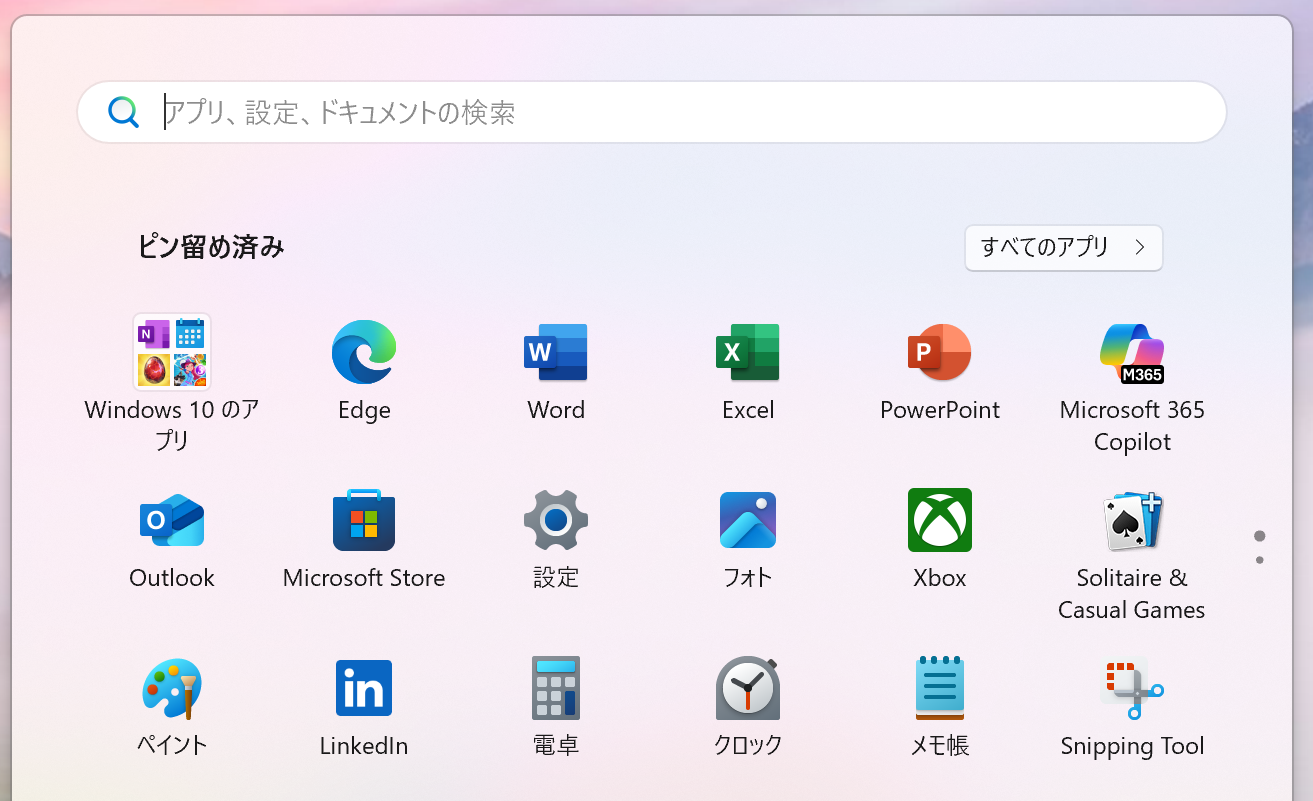This screenshot has height=801, width=1313.
Task: Open ペイント (Paint)
Action: [x=172, y=688]
